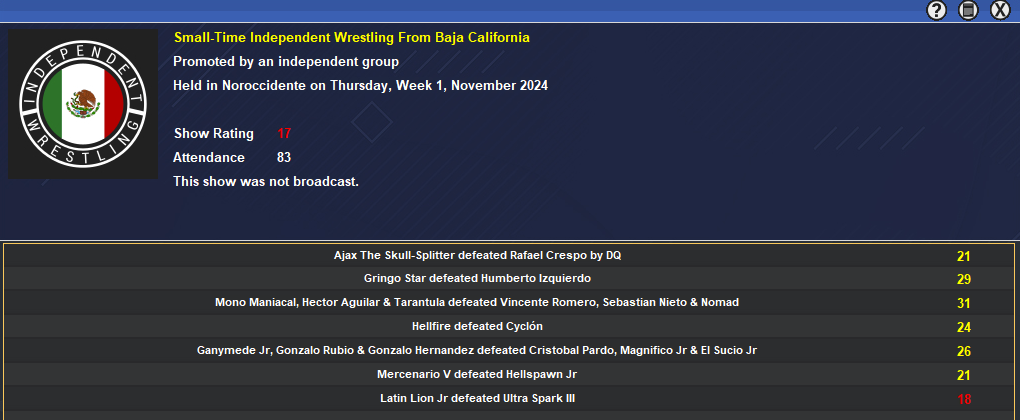Viewport: 1020px width, 420px height.
Task: Open the Mono Maniacal six-man tag match
Action: [x=477, y=303]
